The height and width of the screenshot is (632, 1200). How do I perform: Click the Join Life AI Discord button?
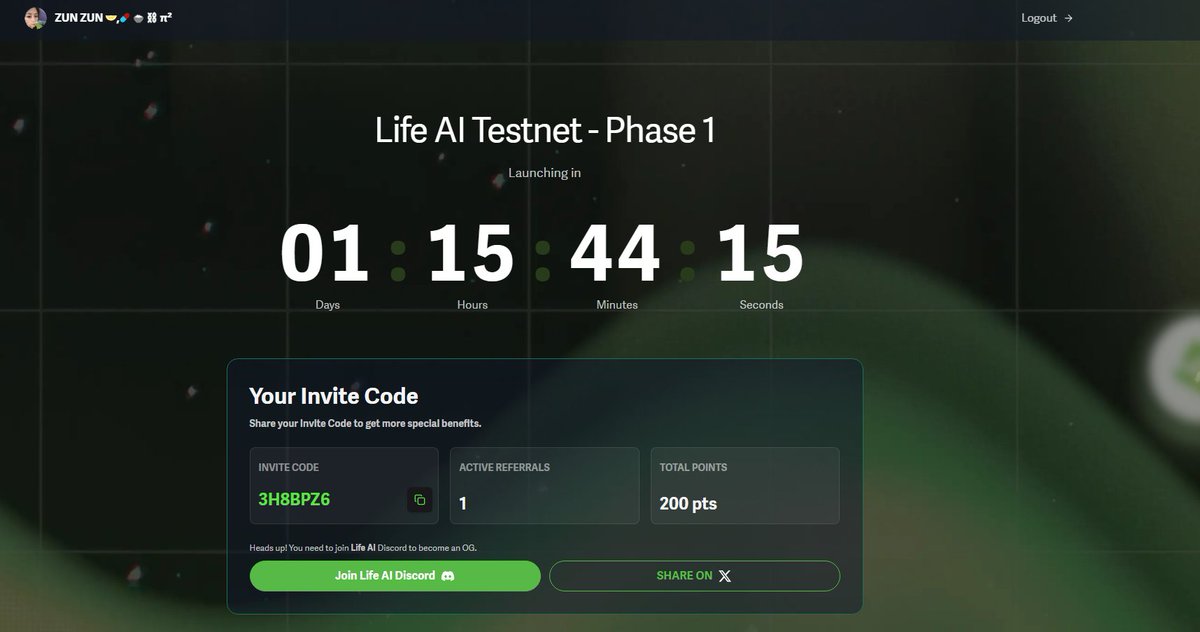[394, 575]
